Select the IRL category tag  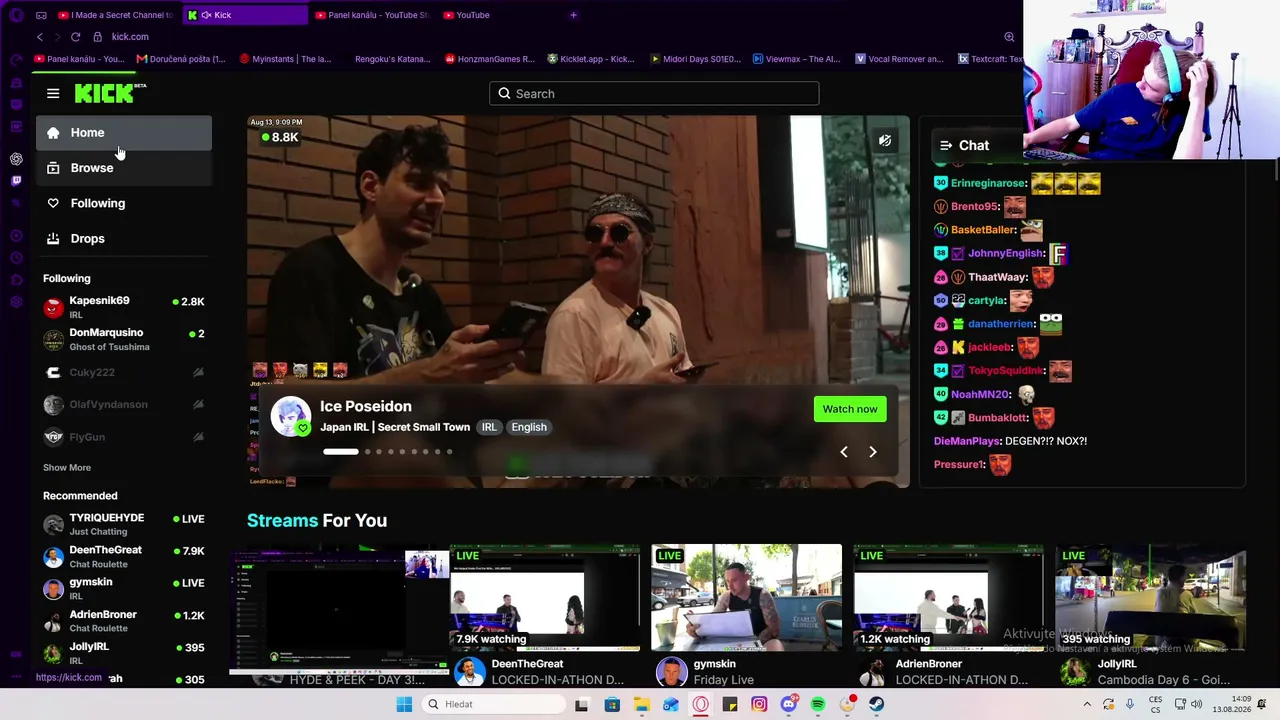pos(489,427)
